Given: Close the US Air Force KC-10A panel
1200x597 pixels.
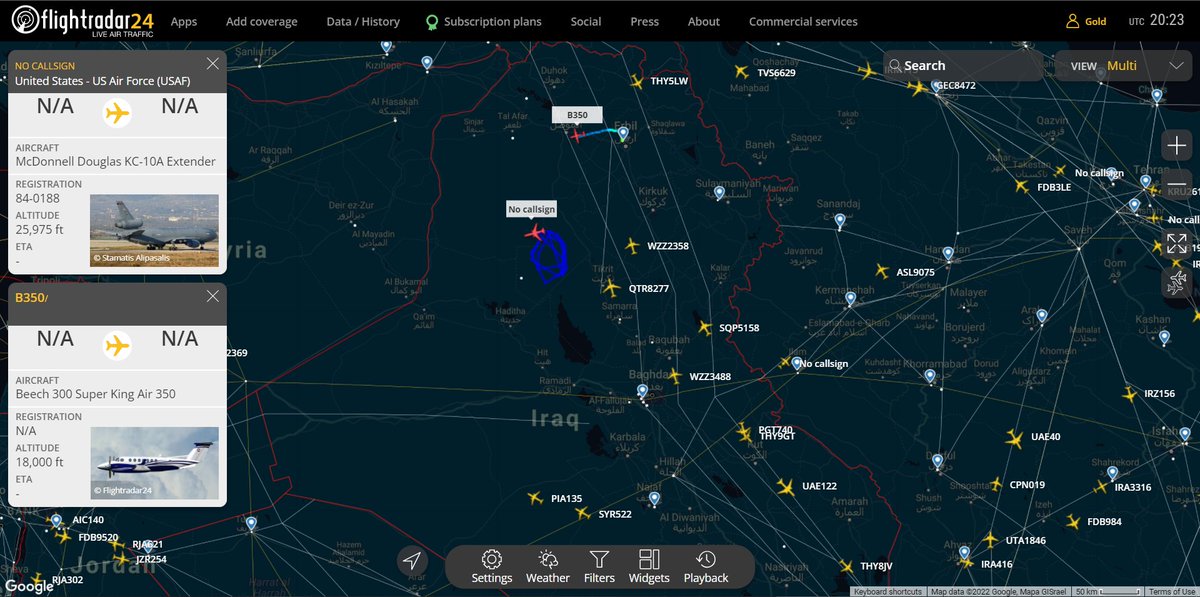Looking at the screenshot, I should pos(212,64).
